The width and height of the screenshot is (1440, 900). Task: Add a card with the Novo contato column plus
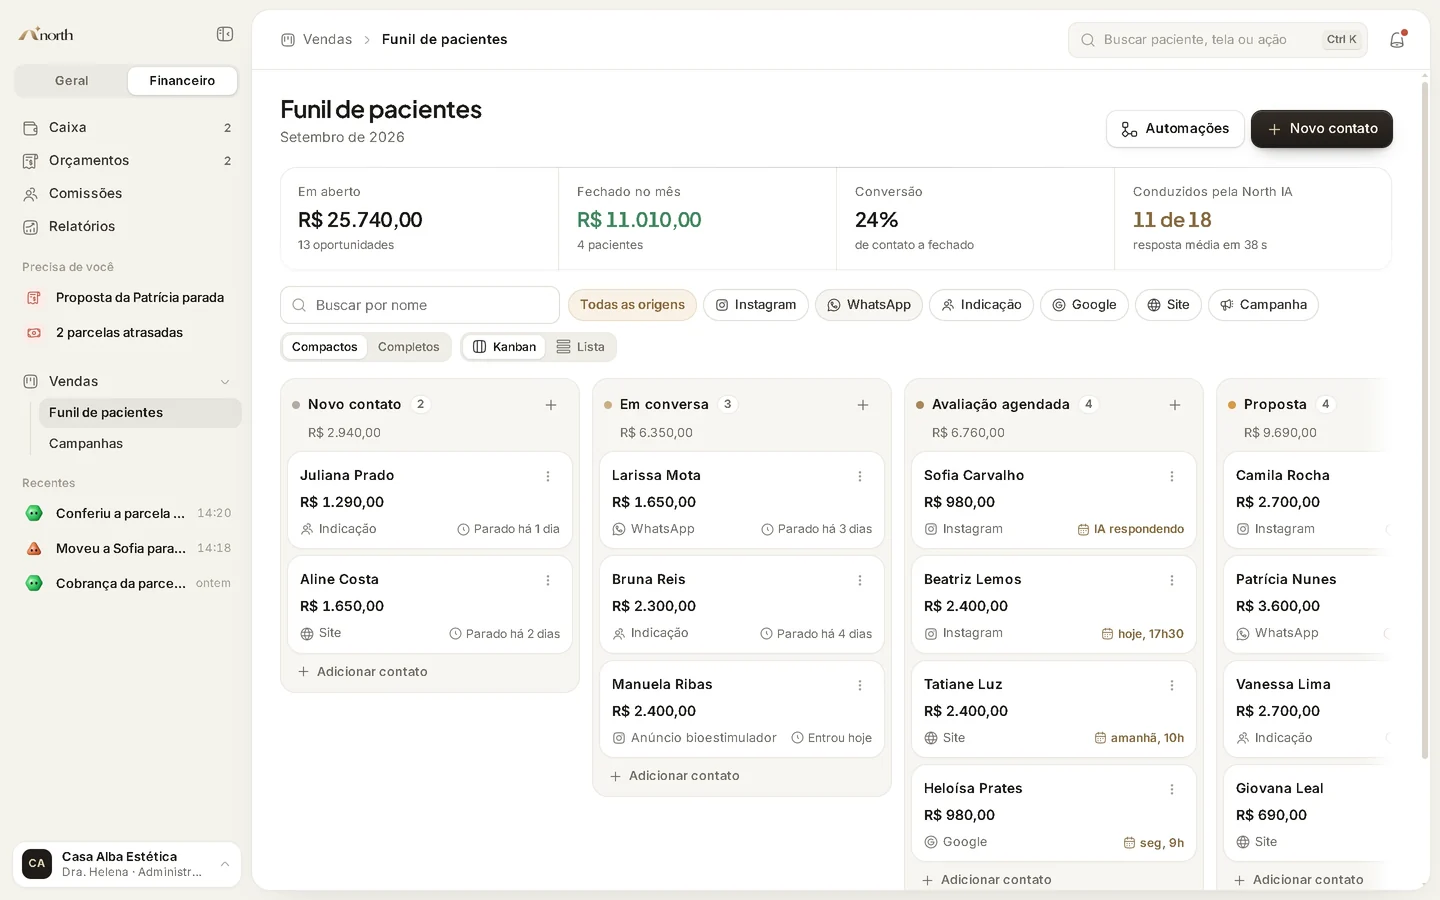pos(551,405)
